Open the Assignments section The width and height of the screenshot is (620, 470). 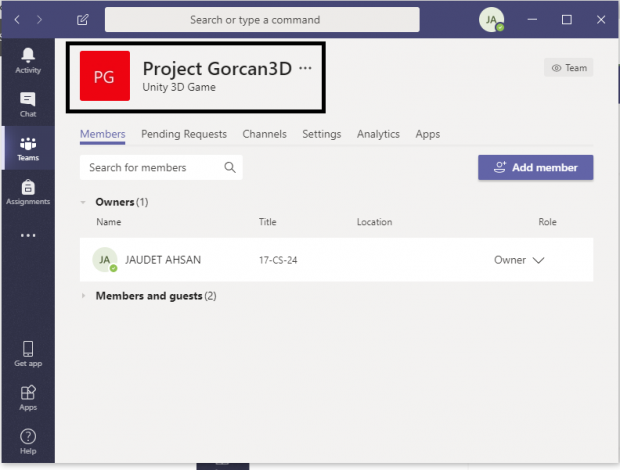pyautogui.click(x=28, y=192)
